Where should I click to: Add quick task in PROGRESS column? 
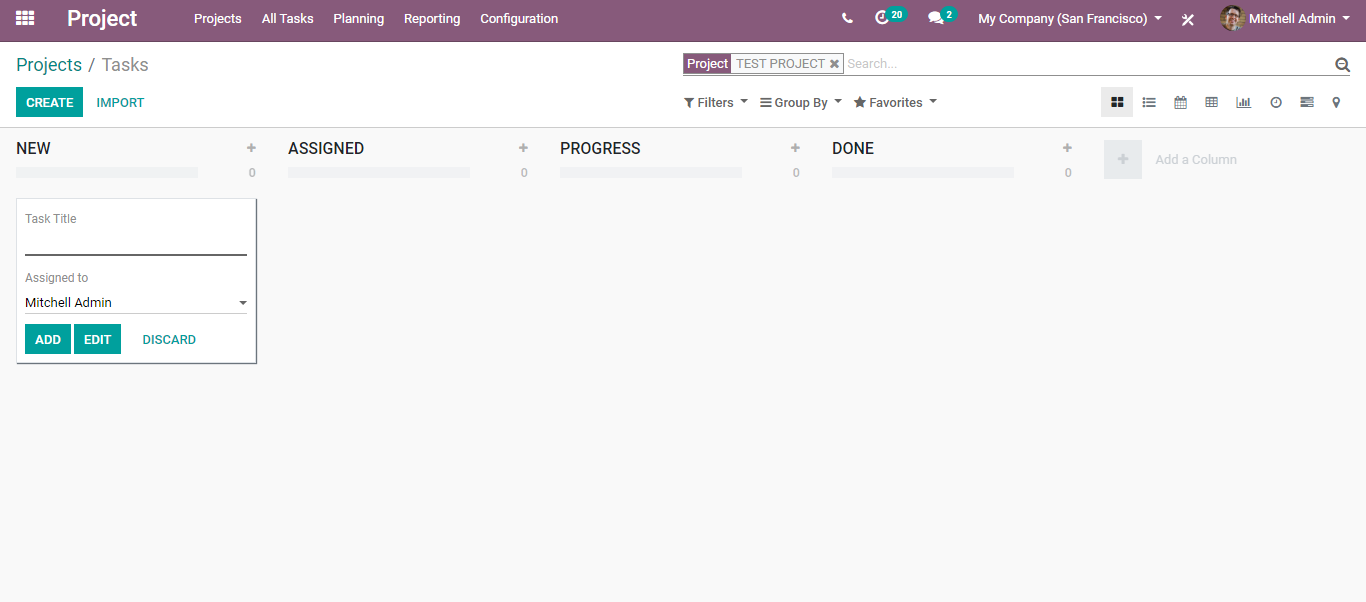click(x=795, y=148)
